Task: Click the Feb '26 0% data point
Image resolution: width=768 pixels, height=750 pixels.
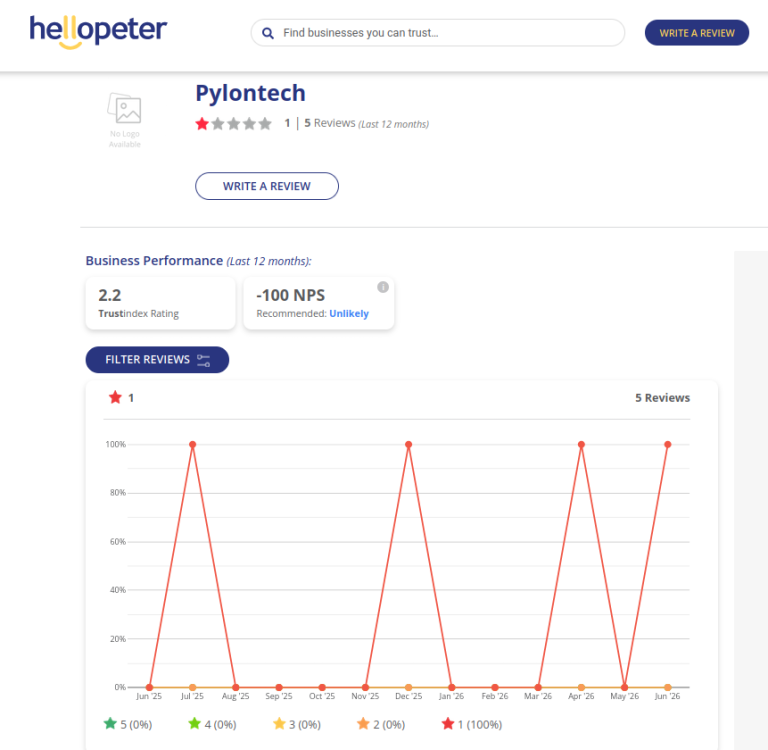Action: [x=495, y=687]
